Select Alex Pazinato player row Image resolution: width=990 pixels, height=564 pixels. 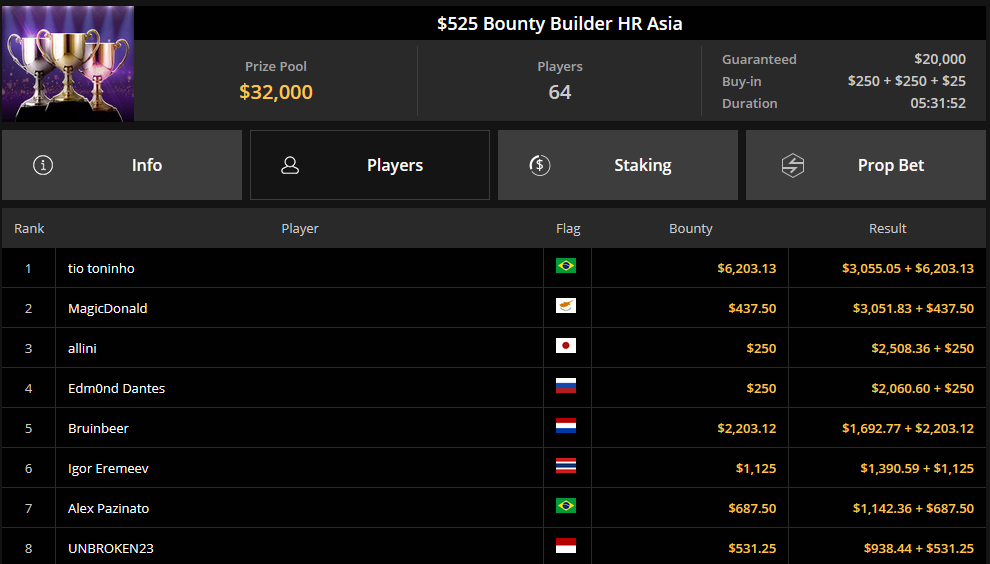click(x=494, y=508)
